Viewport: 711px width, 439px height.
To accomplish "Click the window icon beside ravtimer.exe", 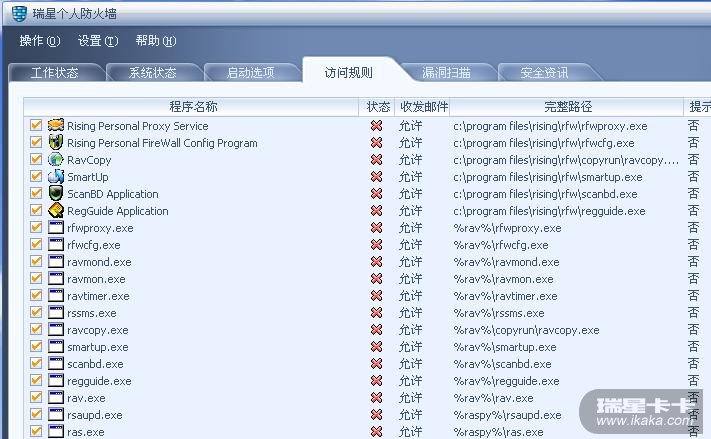I will click(x=56, y=295).
